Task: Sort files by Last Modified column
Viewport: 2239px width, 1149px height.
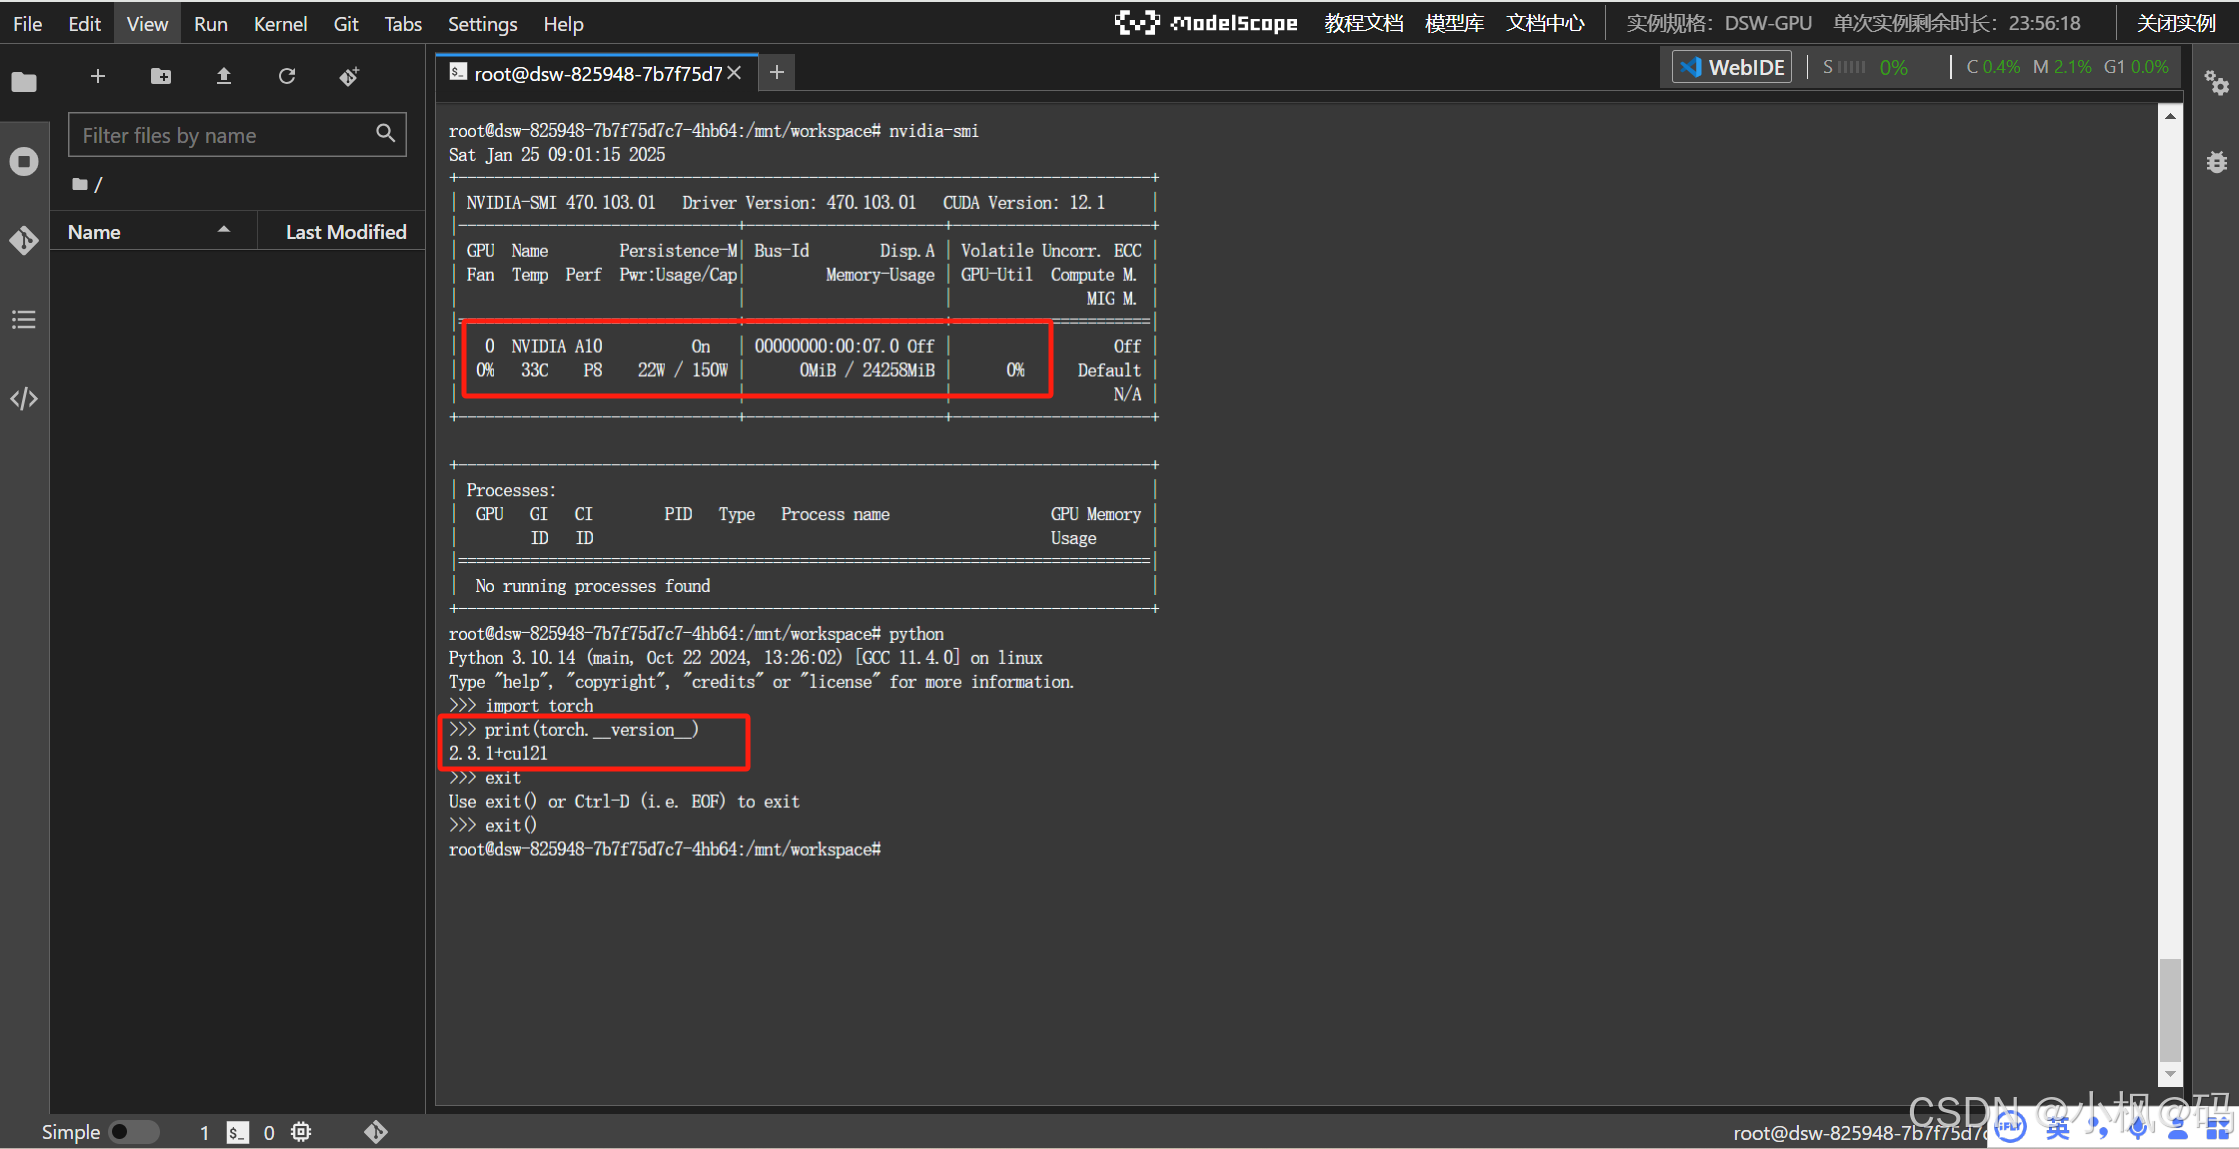Action: point(345,232)
